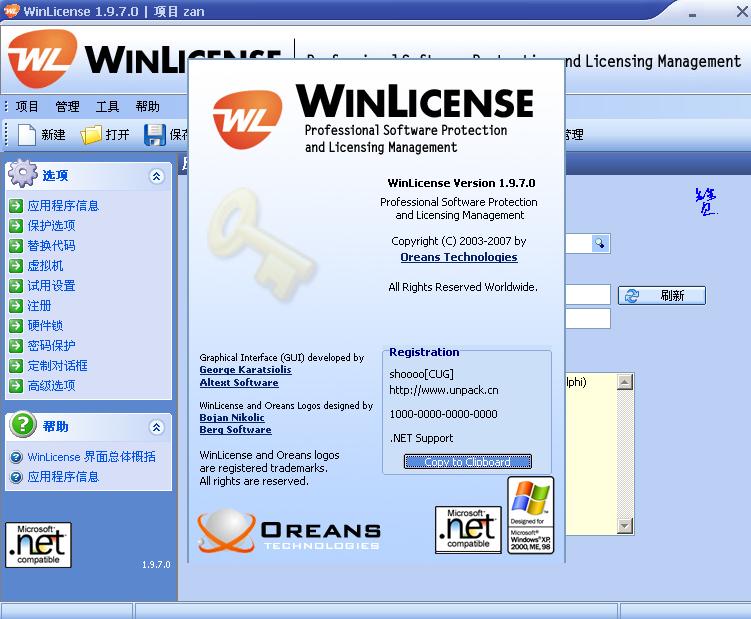Click the green arrow beside 高级选项
Screen dimensions: 751x619
(16, 386)
